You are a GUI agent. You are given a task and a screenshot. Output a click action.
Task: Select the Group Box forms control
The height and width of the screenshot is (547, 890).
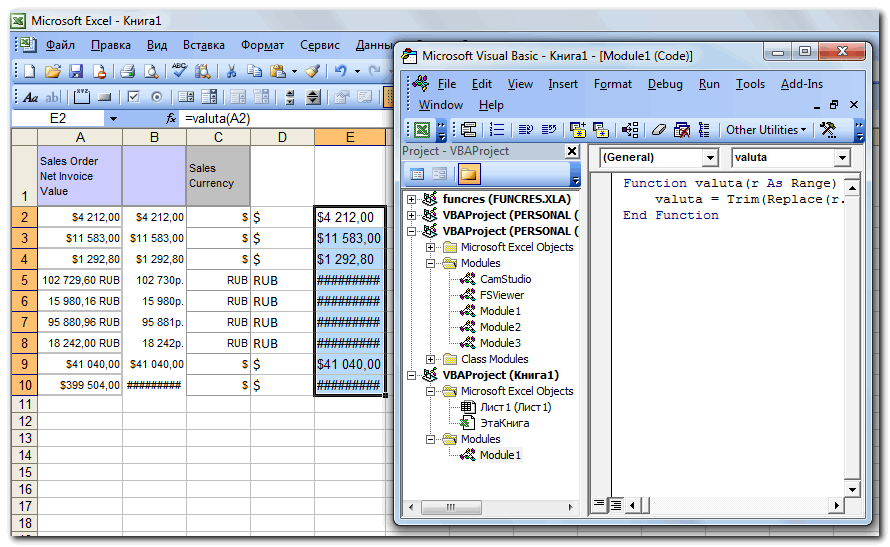(81, 97)
